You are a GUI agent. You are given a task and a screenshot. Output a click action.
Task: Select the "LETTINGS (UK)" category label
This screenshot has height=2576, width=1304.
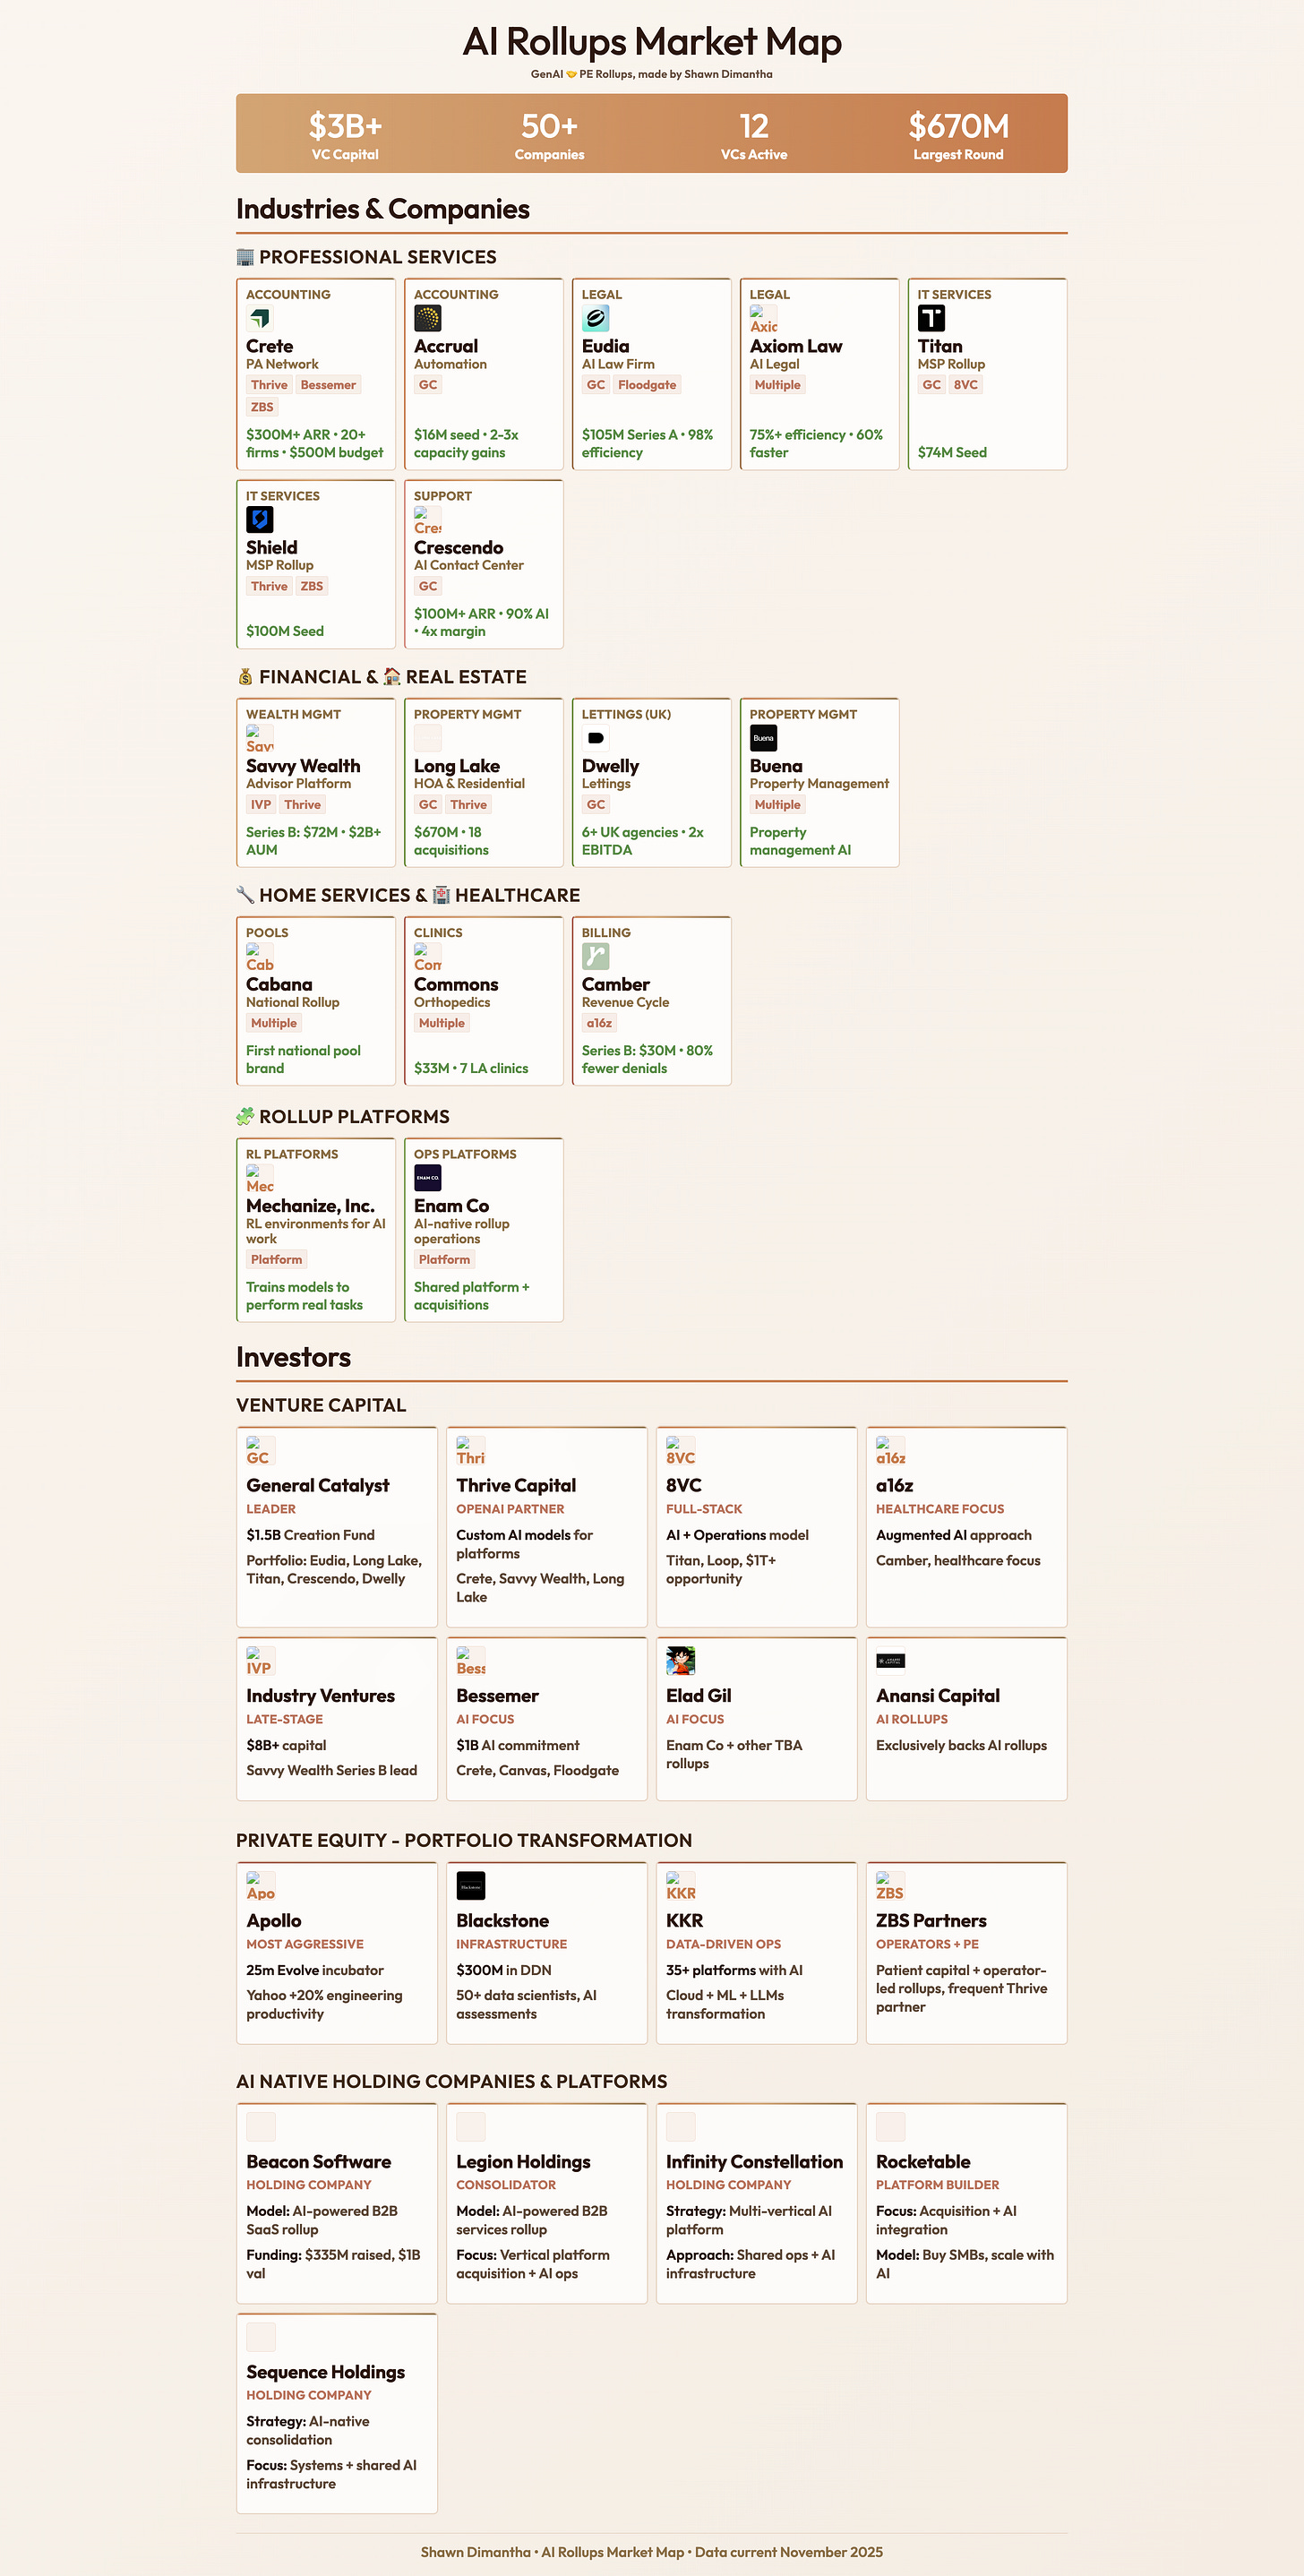coord(626,715)
